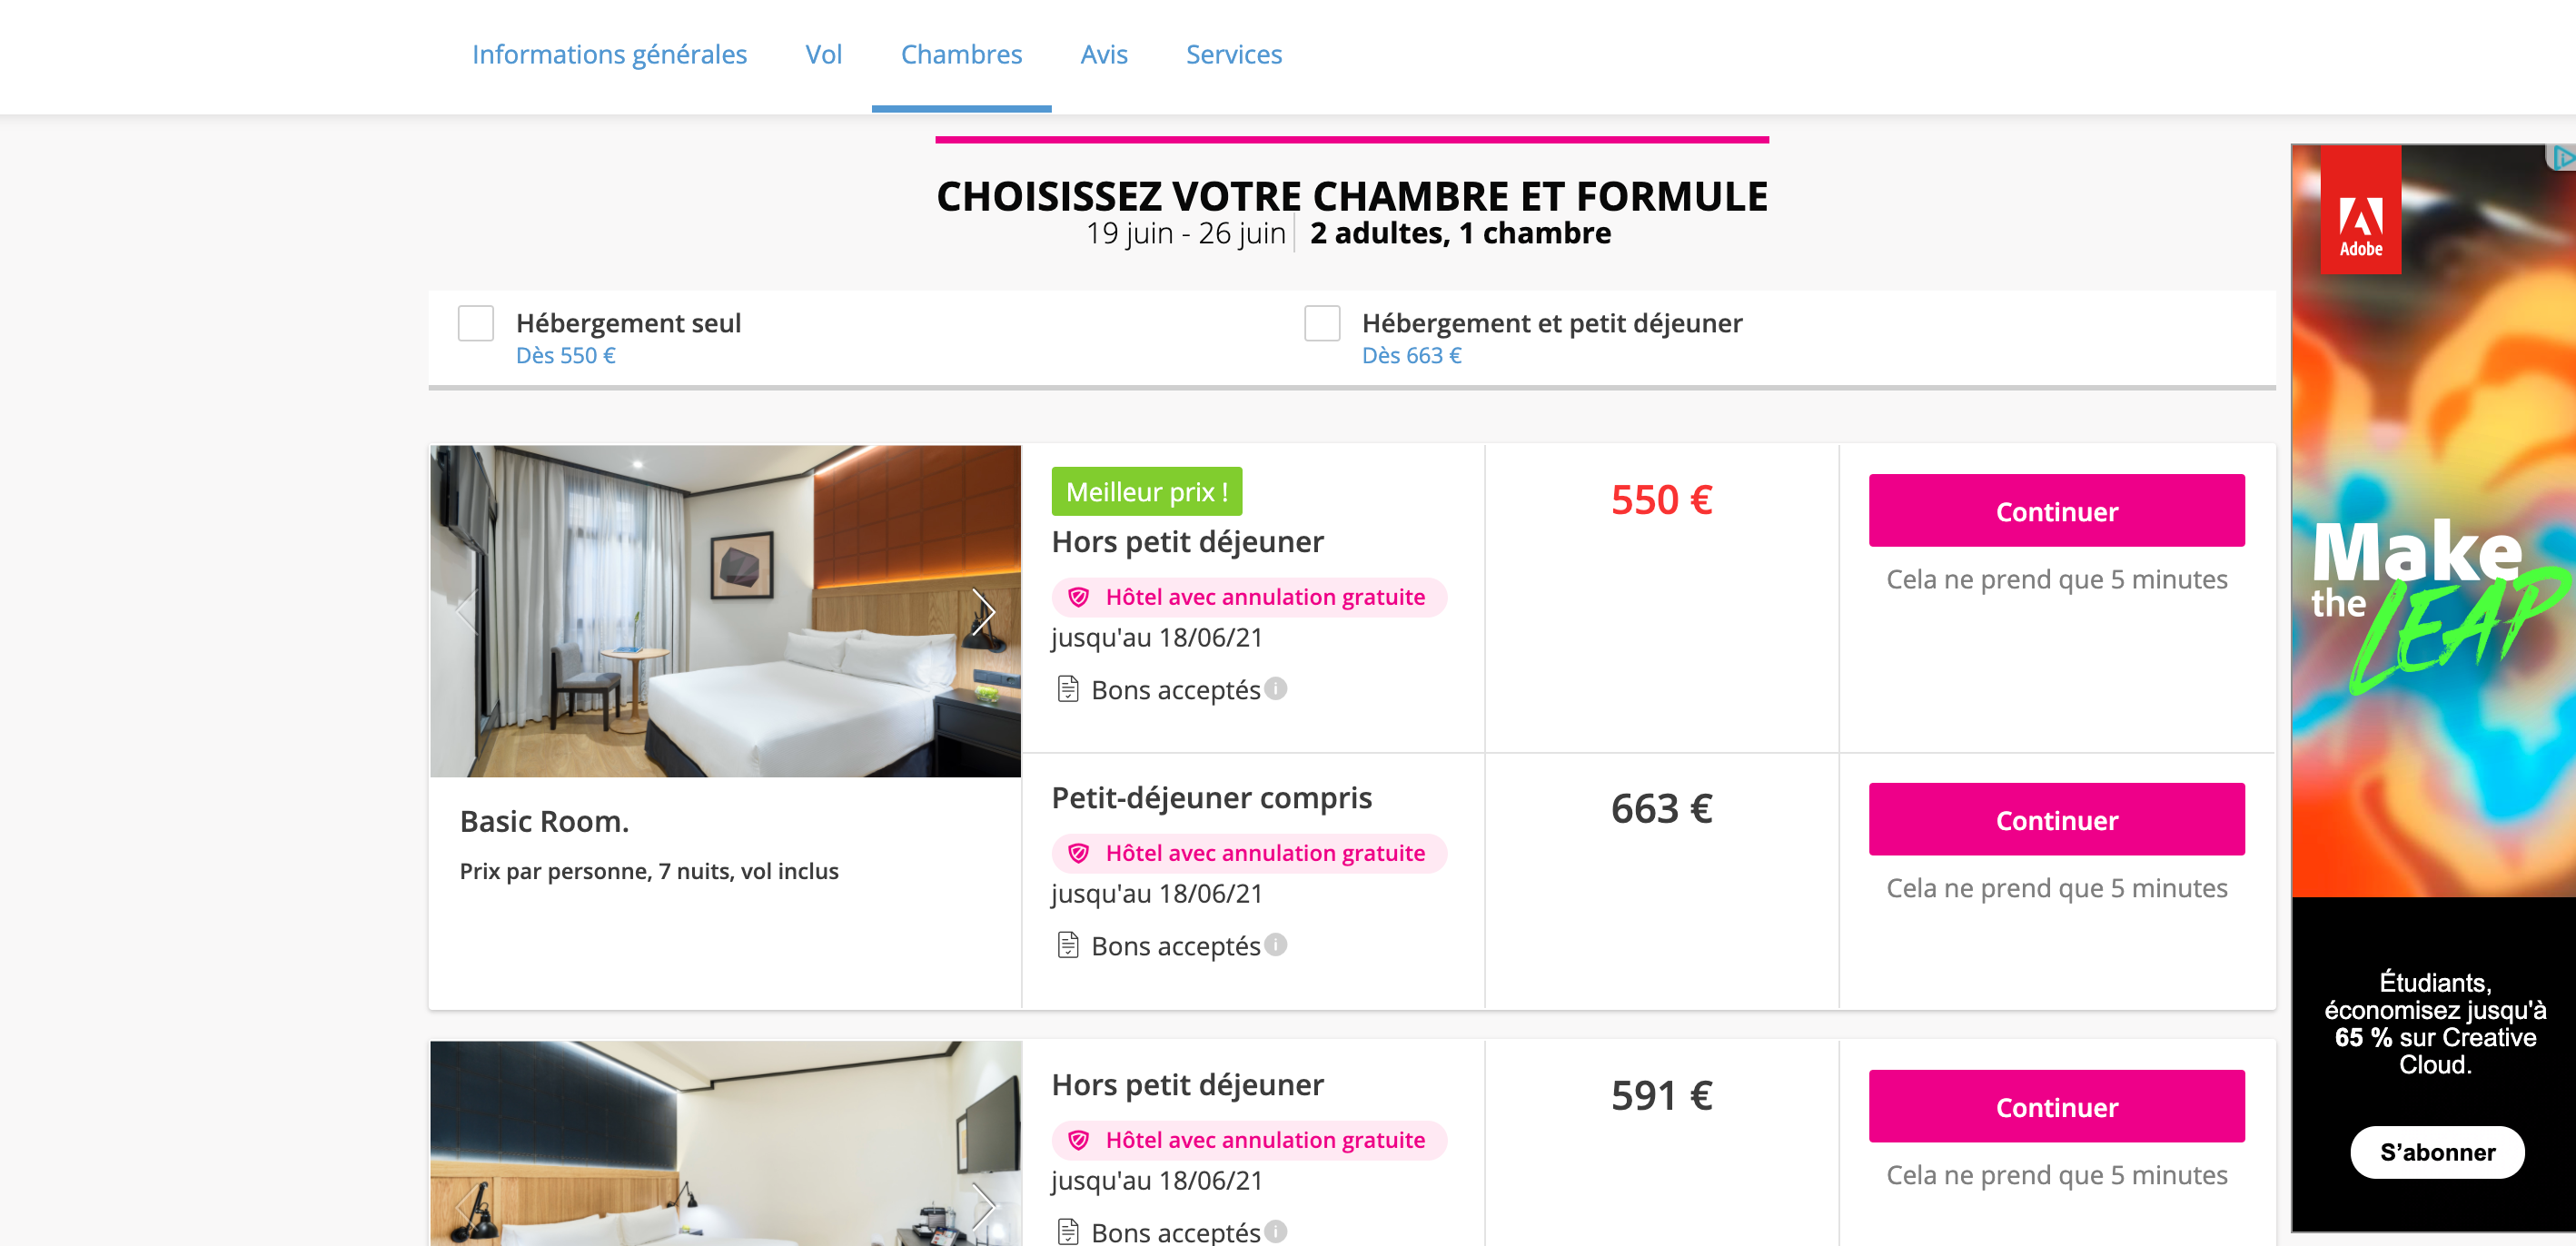
Task: Show next photo of the Basic Room
Action: pyautogui.click(x=983, y=611)
